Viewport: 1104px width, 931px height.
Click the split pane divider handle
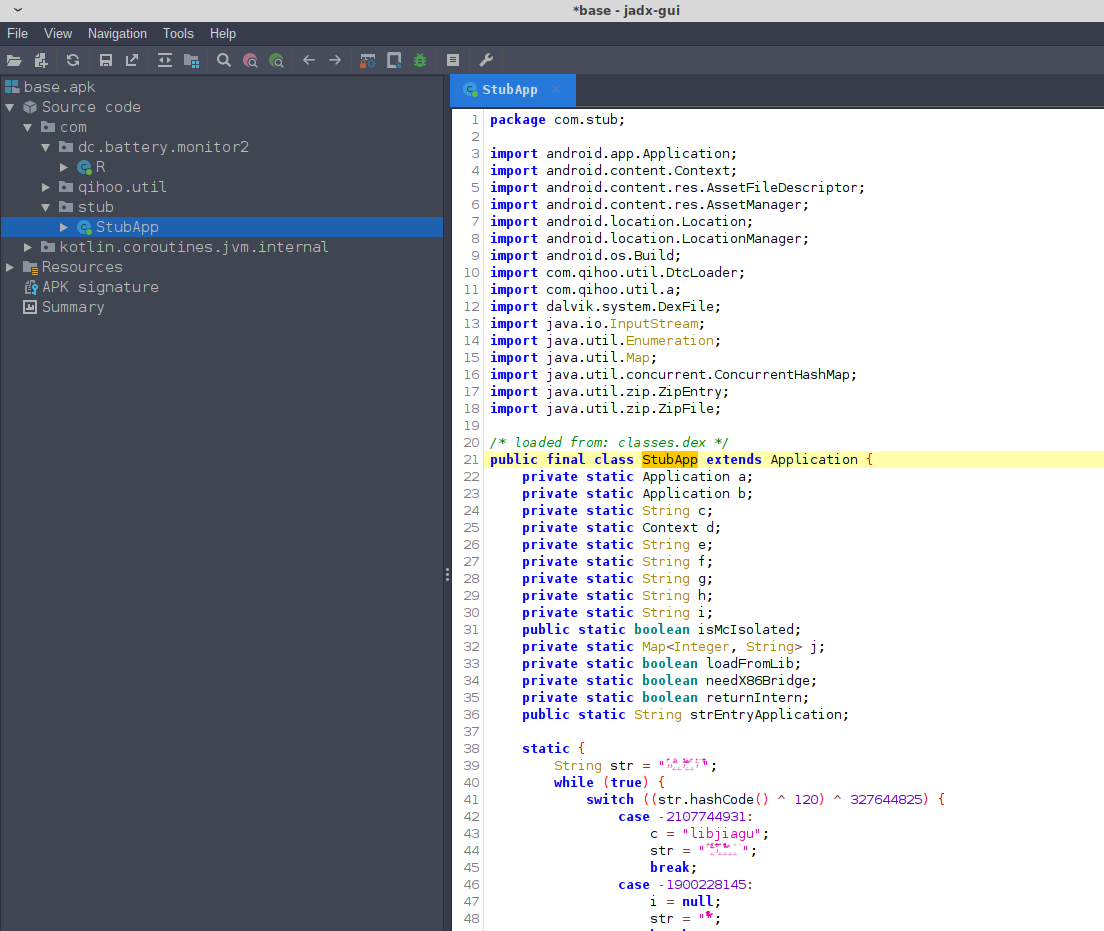pyautogui.click(x=447, y=574)
